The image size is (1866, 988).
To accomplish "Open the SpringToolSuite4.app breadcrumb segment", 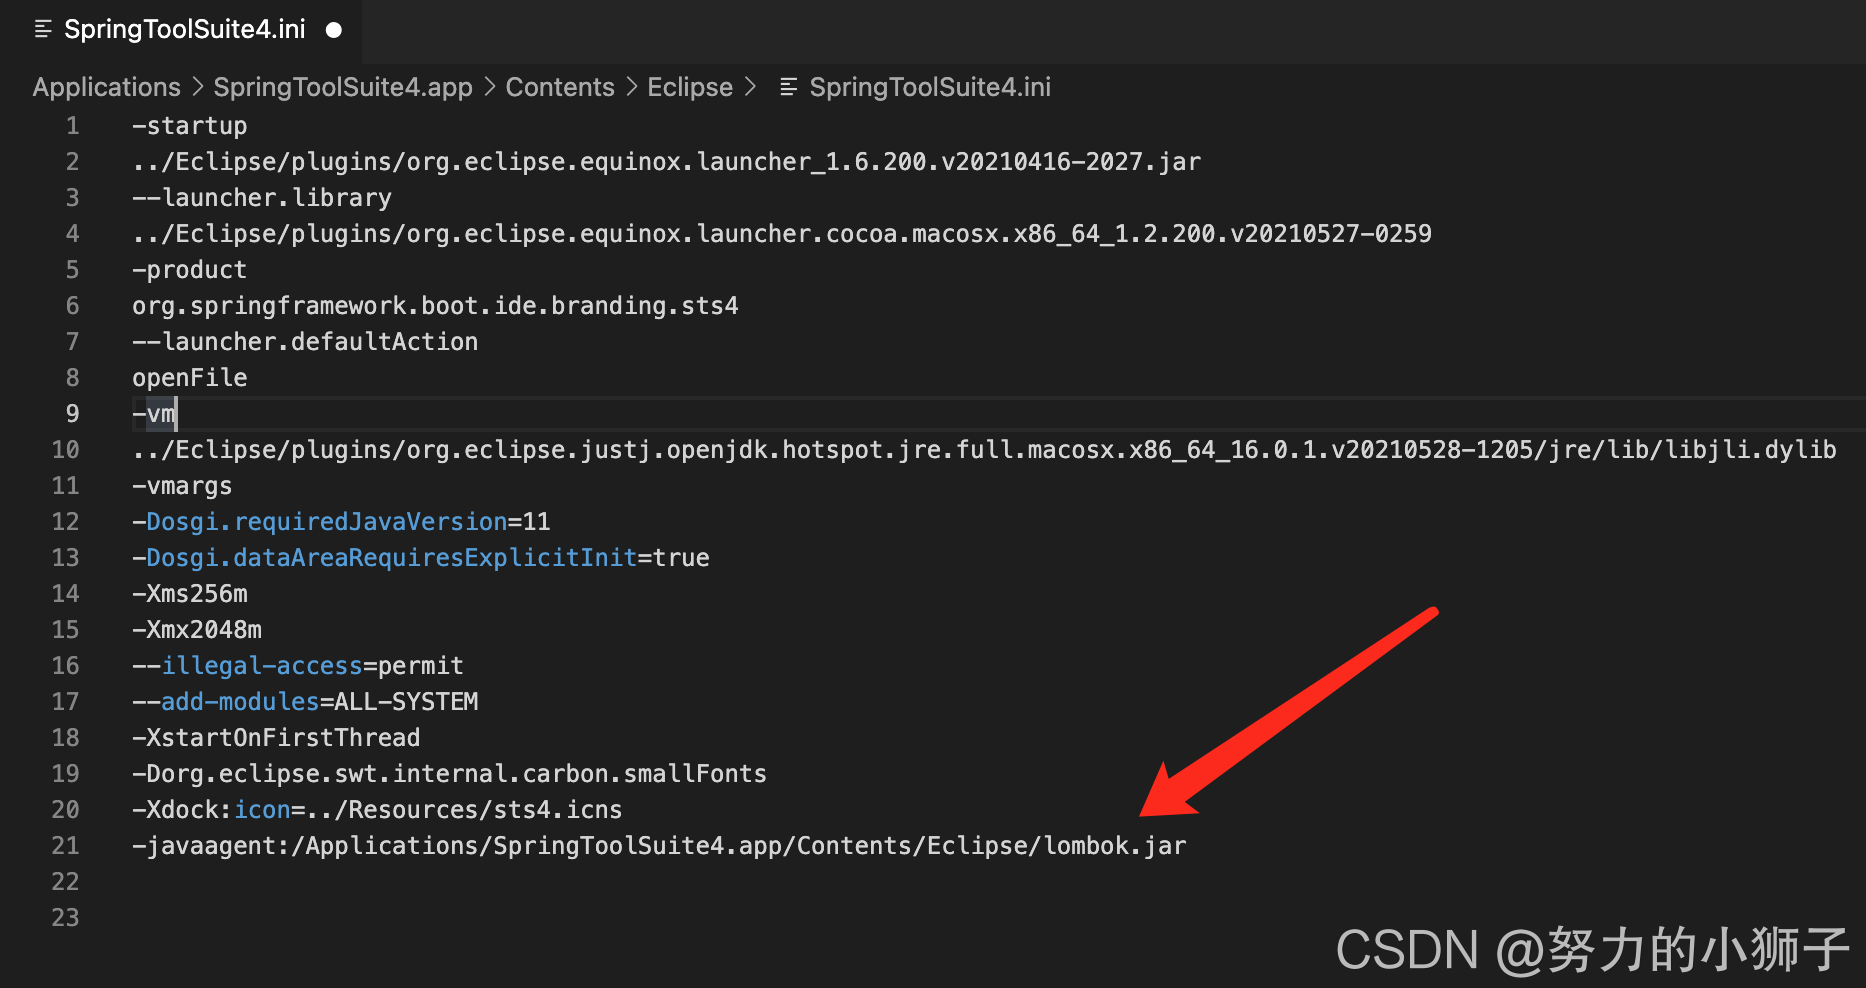I will click(x=343, y=87).
